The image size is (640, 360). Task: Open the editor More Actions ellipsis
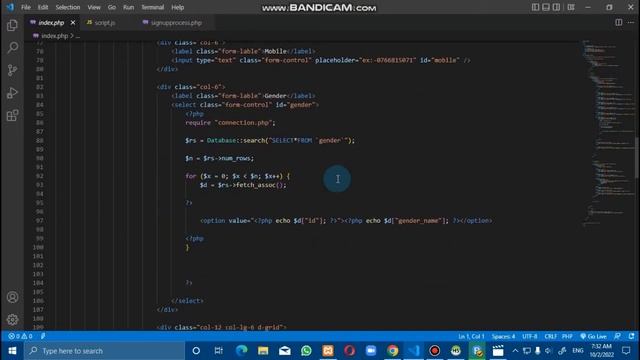click(631, 22)
